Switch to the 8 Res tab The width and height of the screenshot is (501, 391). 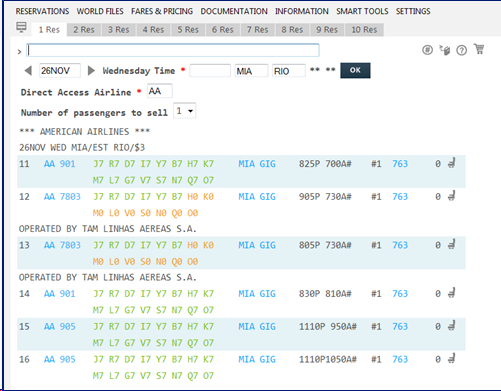[x=292, y=30]
